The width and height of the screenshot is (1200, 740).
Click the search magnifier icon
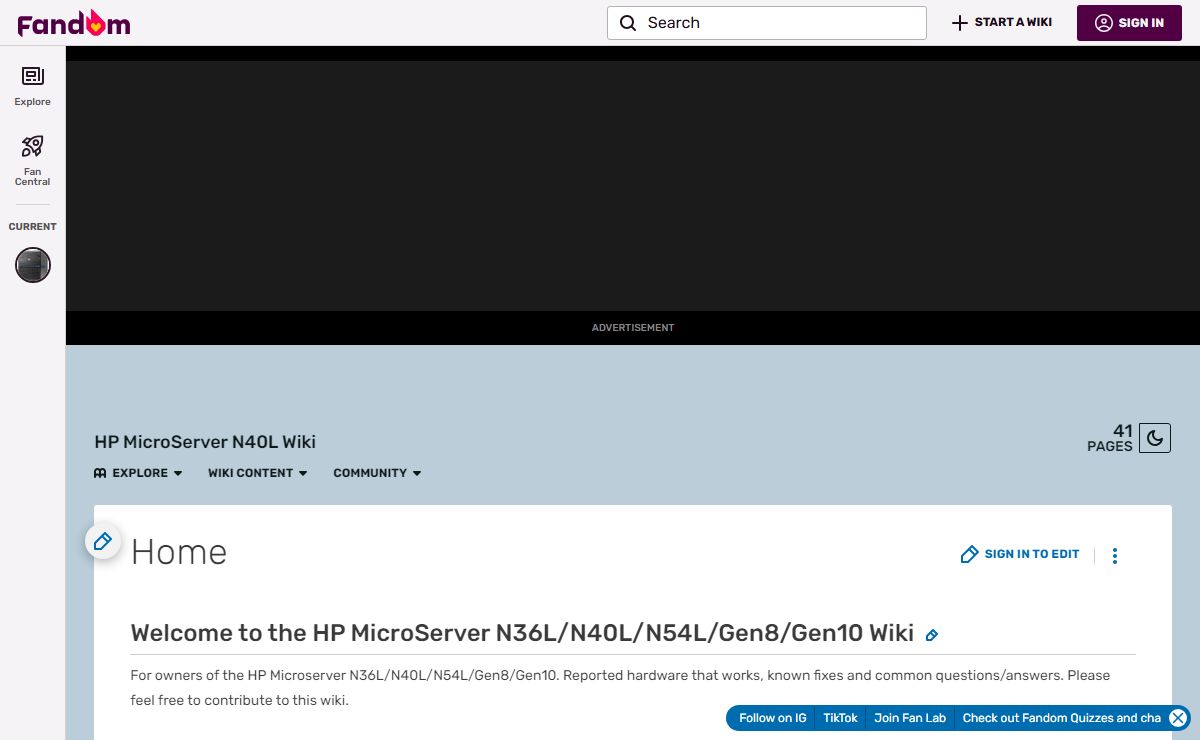[x=628, y=23]
